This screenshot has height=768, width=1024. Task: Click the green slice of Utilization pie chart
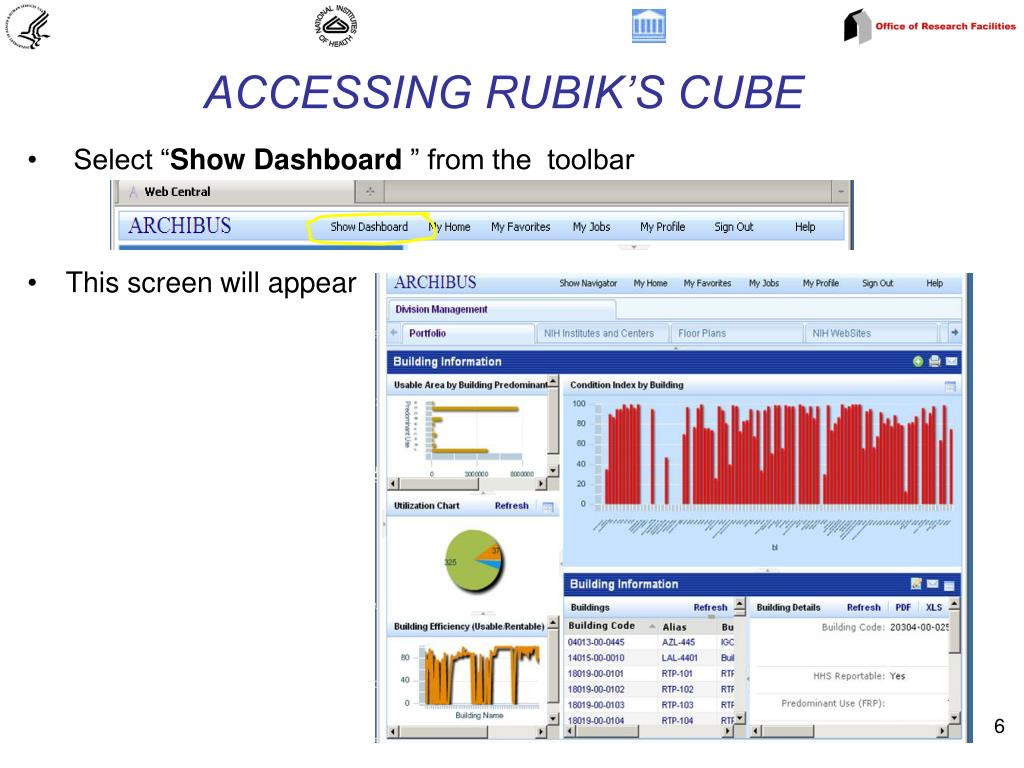point(464,562)
